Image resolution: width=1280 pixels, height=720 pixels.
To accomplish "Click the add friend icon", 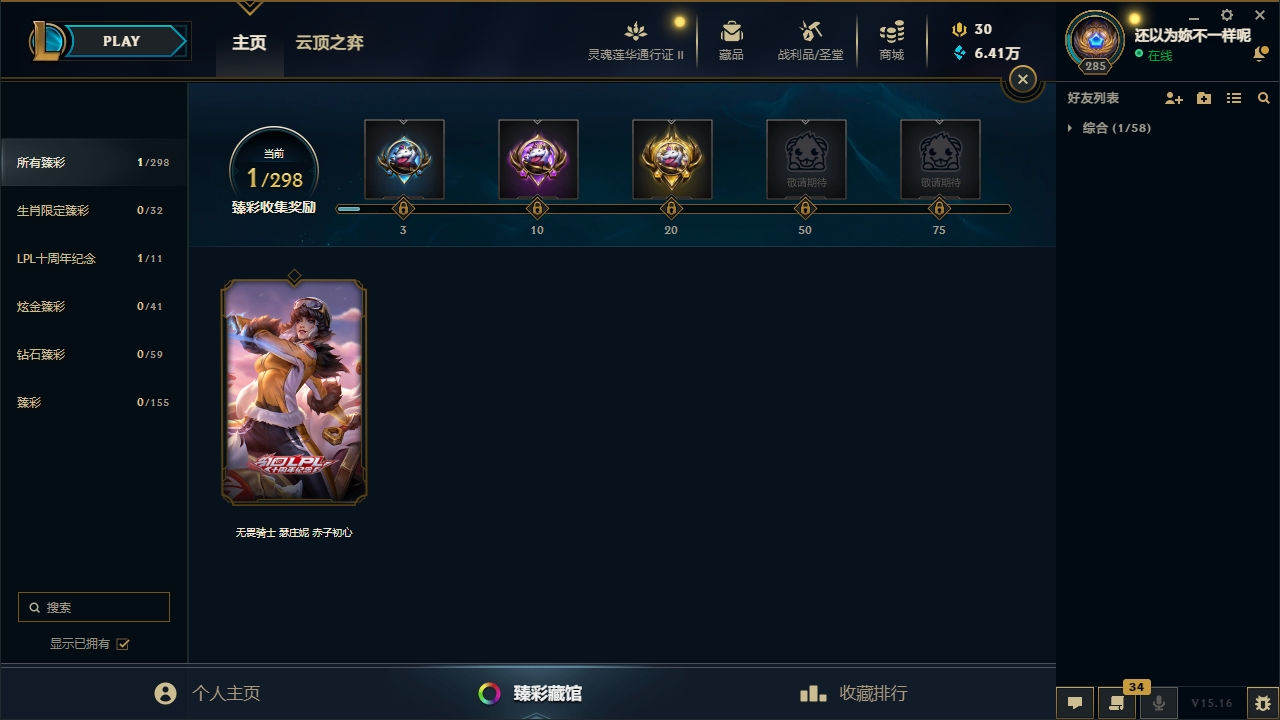I will coord(1174,98).
